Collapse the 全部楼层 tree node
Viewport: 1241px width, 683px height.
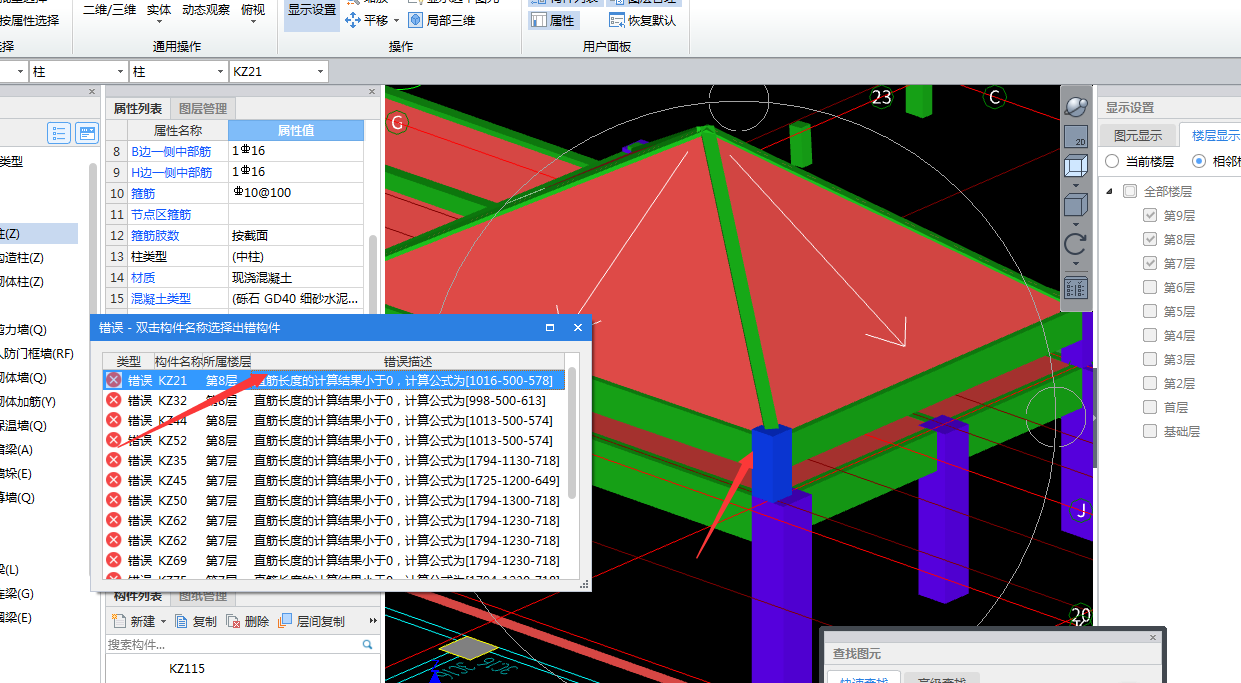tap(1108, 191)
